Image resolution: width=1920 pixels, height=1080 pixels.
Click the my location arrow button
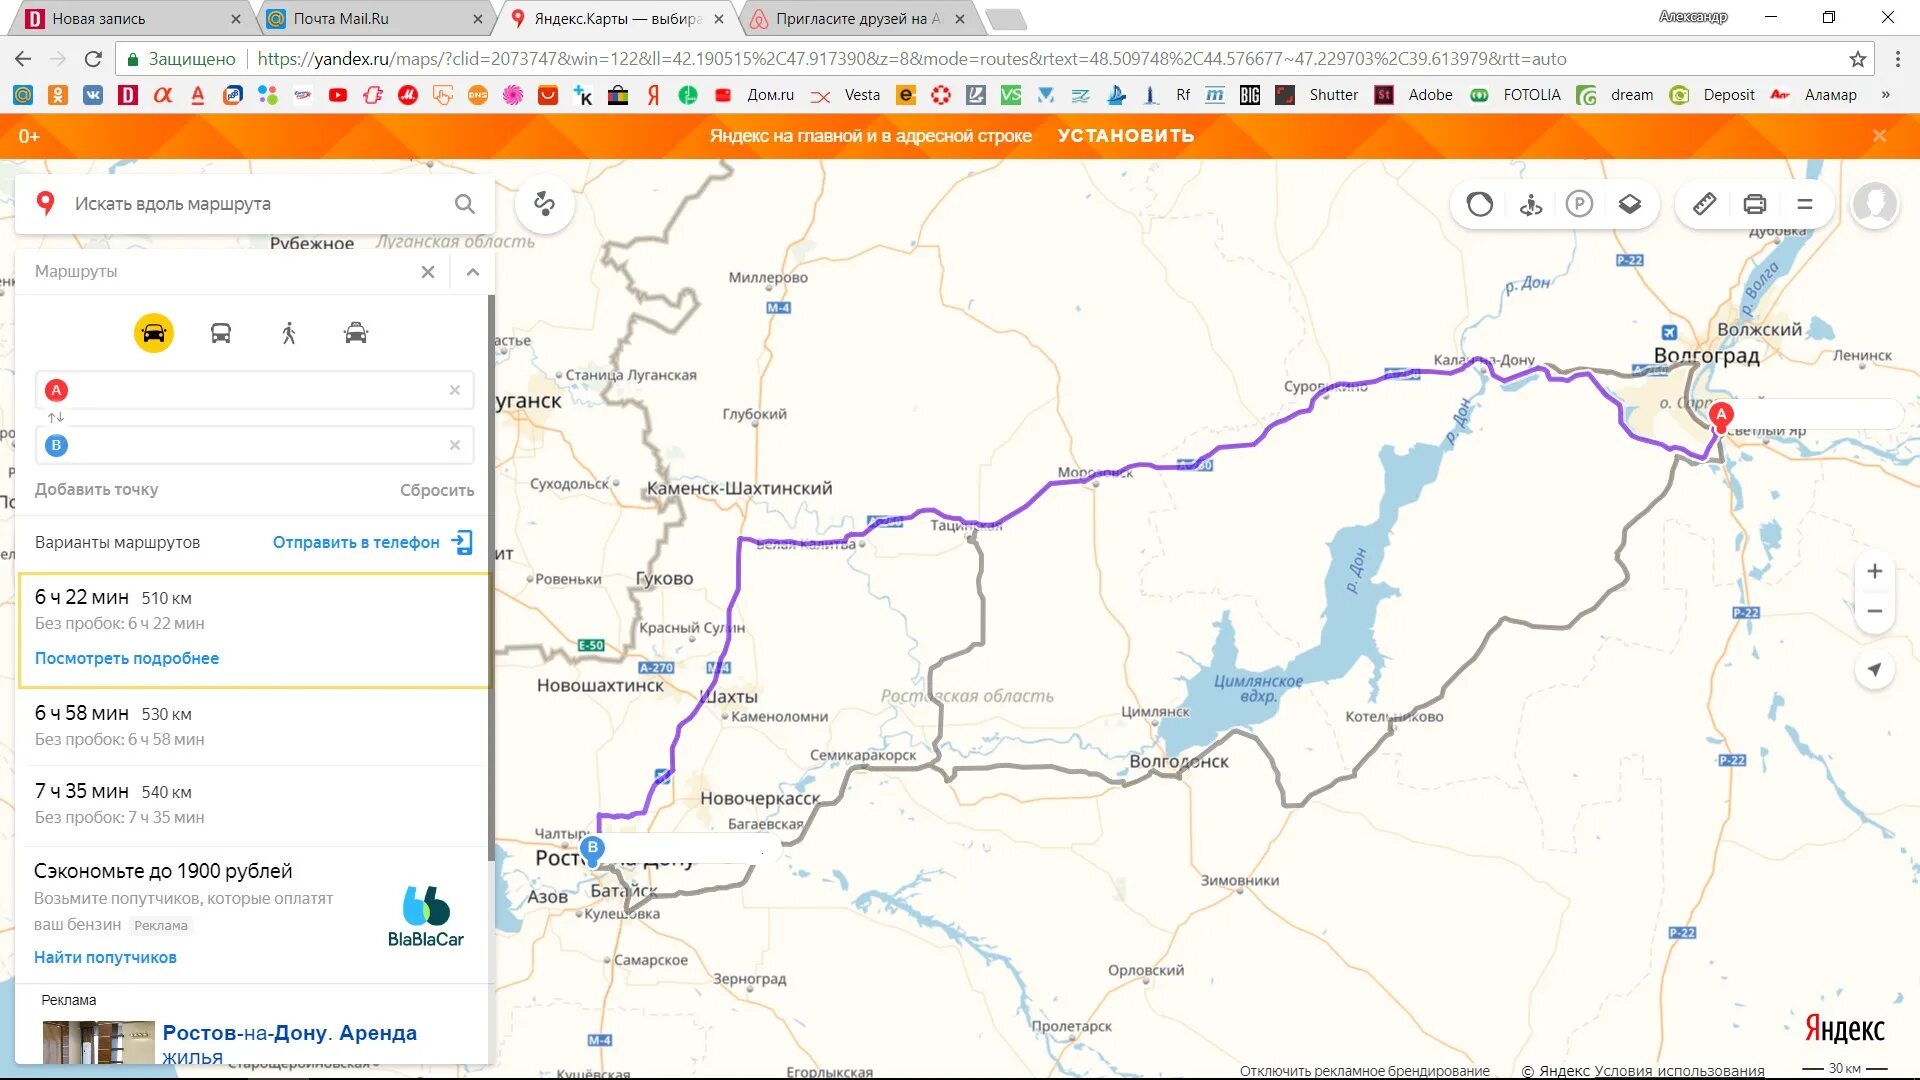[1875, 669]
